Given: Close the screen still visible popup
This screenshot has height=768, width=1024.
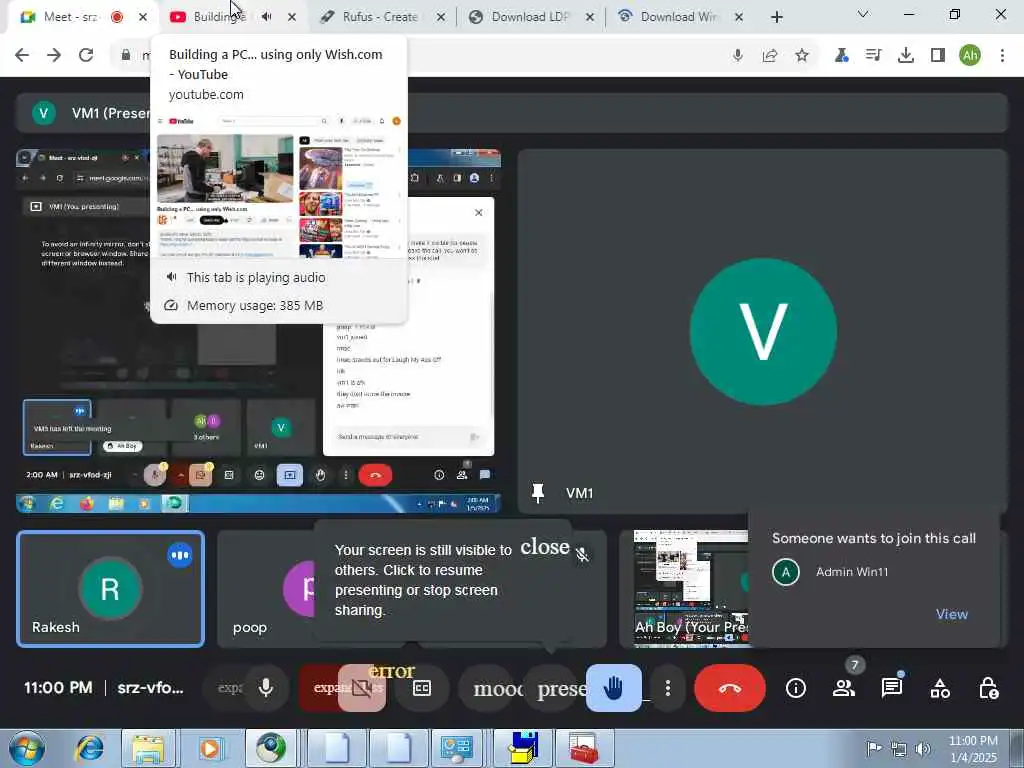Looking at the screenshot, I should [545, 547].
